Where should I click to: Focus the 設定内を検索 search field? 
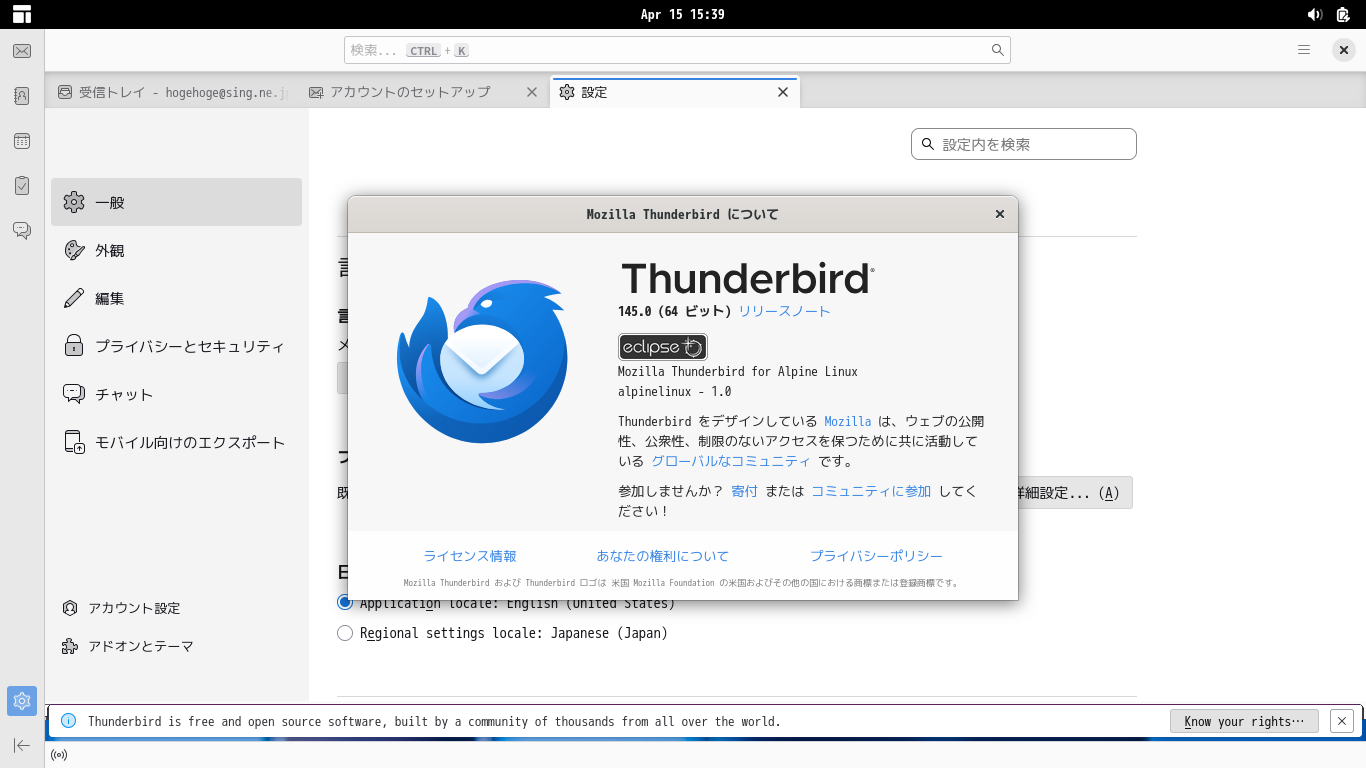(x=1024, y=144)
